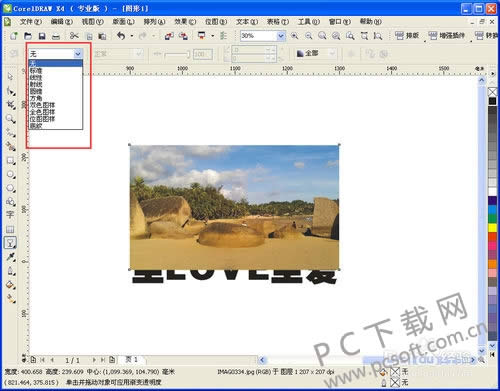Click the Copy icon in the toolbar
Image resolution: width=500 pixels, height=391 pixels.
pyautogui.click(x=89, y=36)
